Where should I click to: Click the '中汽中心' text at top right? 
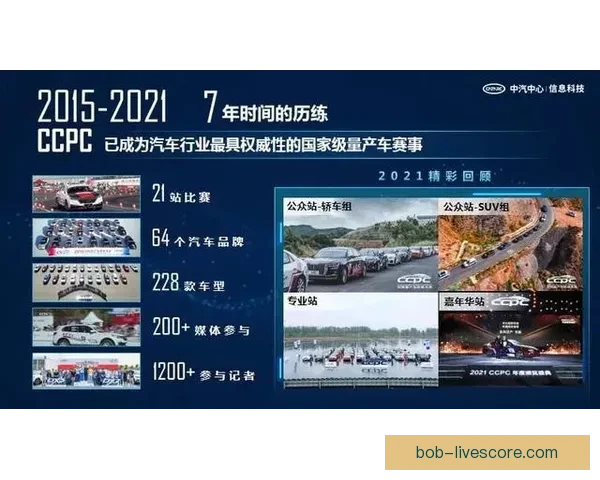click(x=526, y=89)
